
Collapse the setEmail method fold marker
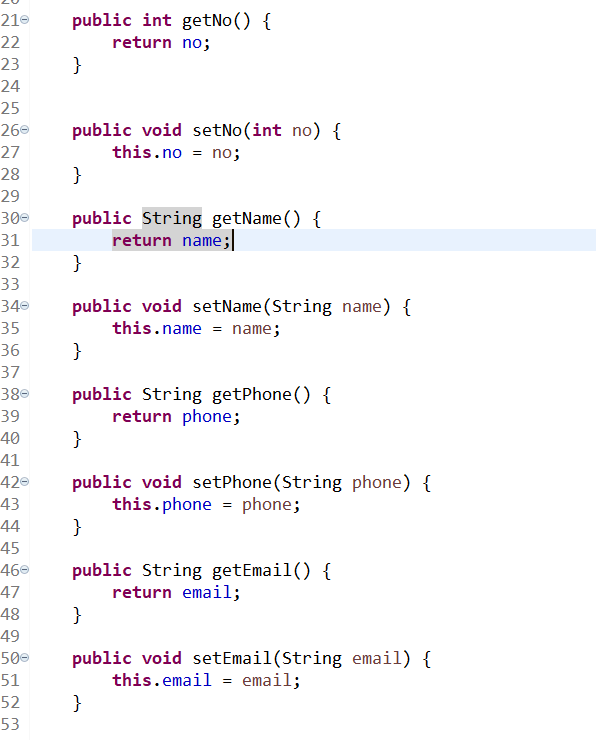[25, 658]
